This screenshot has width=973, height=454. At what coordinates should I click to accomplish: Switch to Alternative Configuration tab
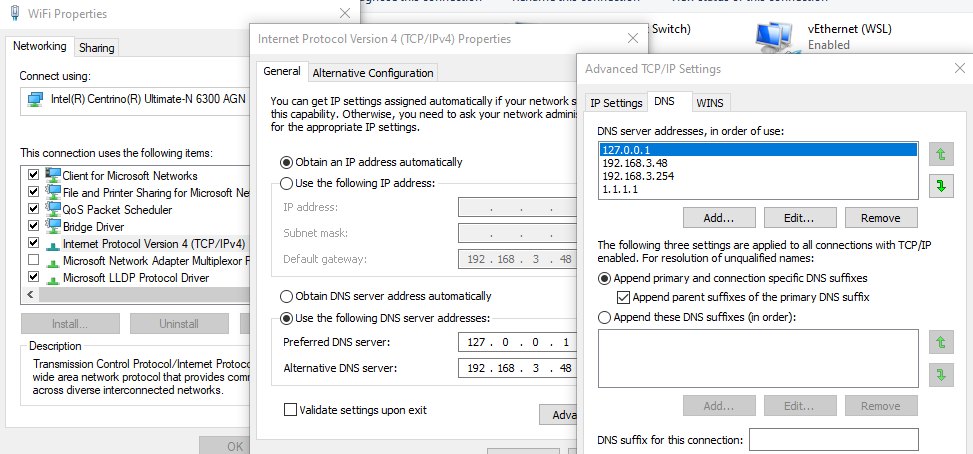373,73
